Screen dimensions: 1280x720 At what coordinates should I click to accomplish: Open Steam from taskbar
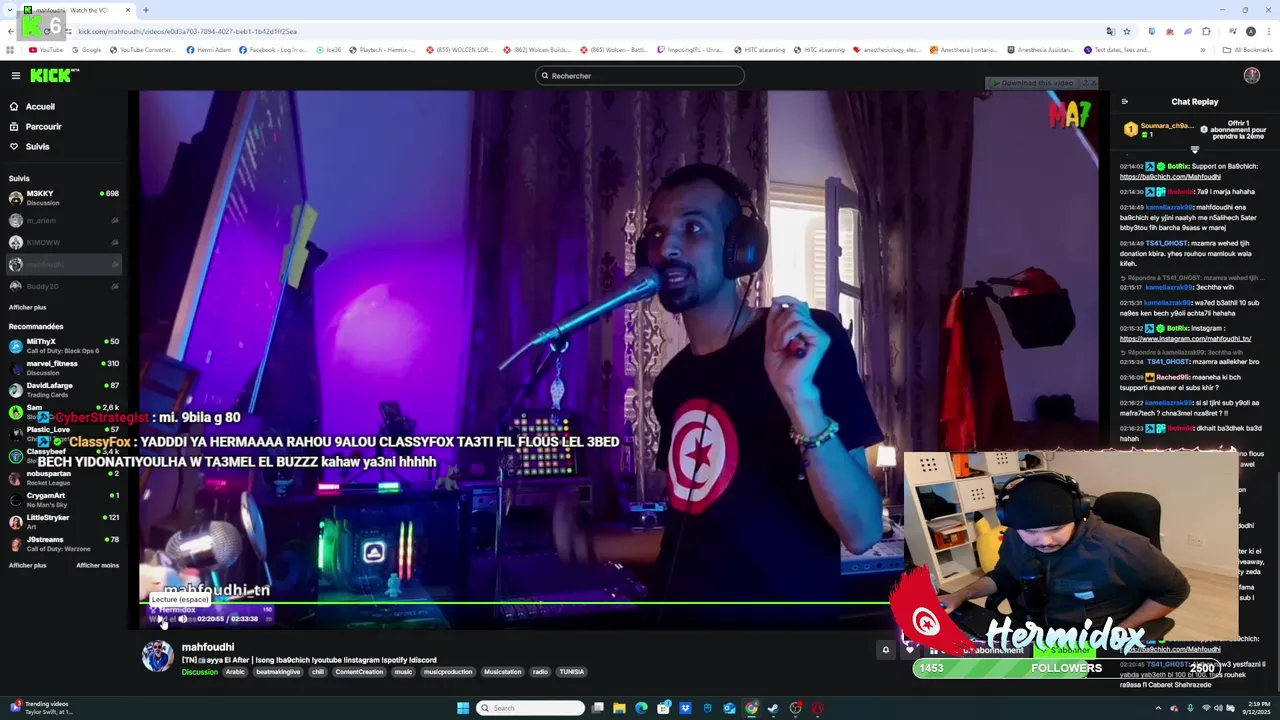click(773, 708)
